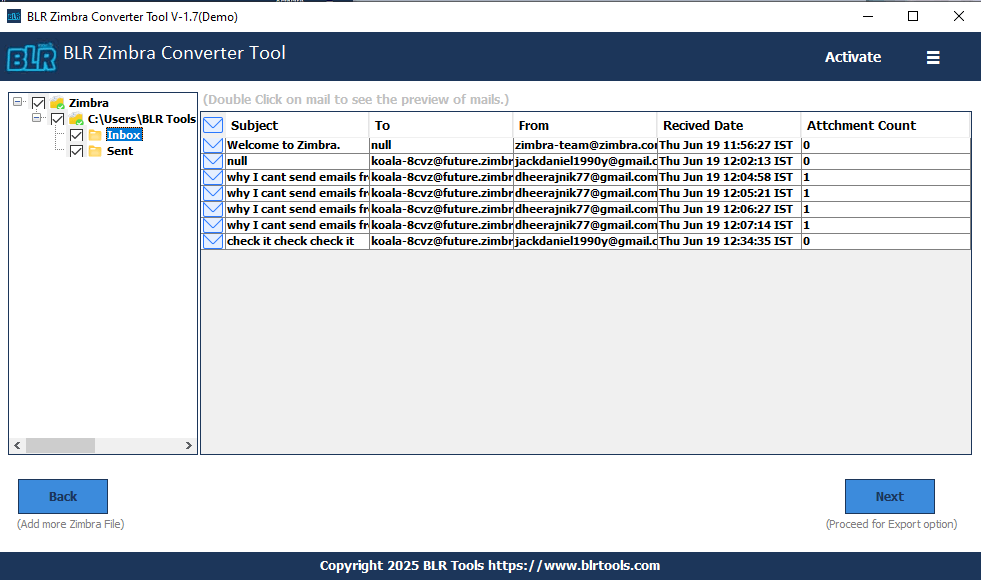Uncheck the Inbox folder checkbox

[76, 134]
